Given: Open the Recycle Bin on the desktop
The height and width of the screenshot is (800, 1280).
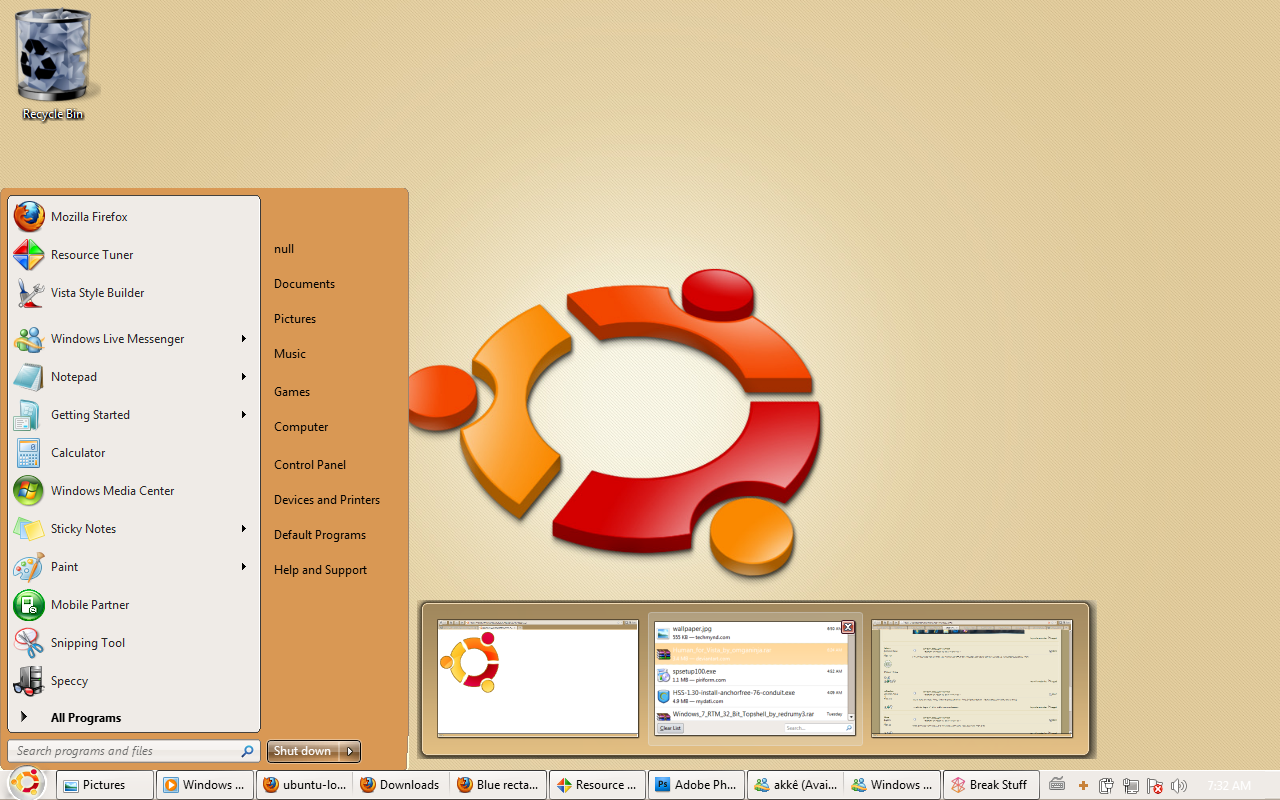Looking at the screenshot, I should (x=54, y=65).
